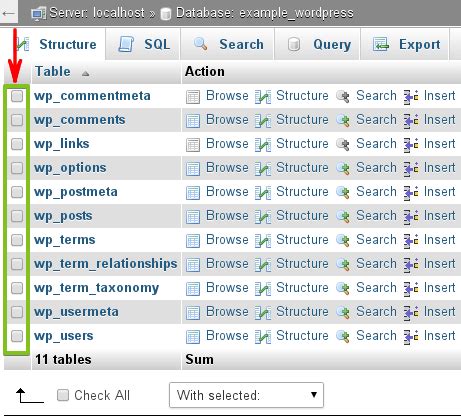This screenshot has height=420, width=461.
Task: Click the database cylinder icon in breadcrumb
Action: pyautogui.click(x=165, y=14)
